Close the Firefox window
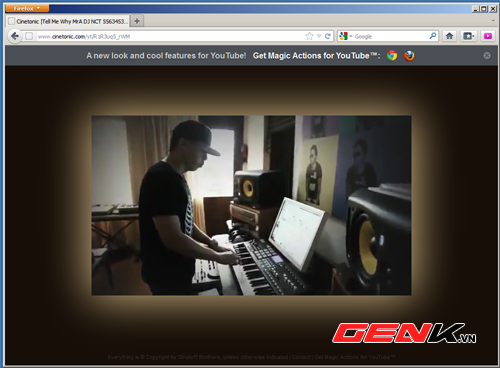500x368 pixels. [x=493, y=9]
